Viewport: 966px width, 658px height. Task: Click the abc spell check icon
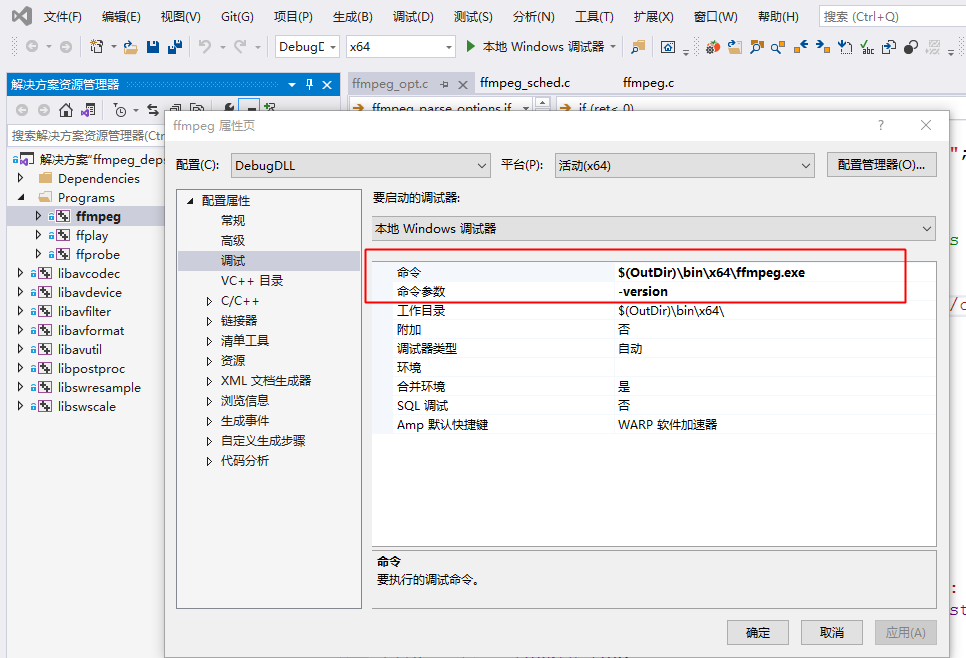coord(867,47)
